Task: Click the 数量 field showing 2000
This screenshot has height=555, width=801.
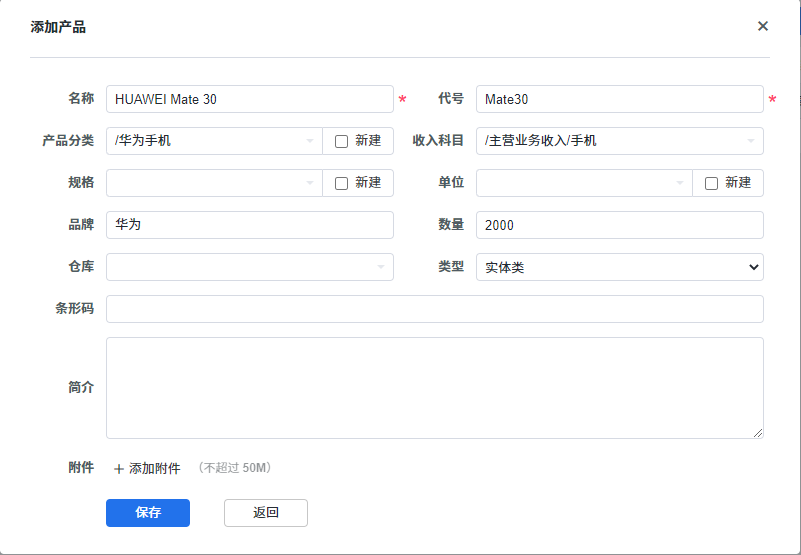Action: click(x=620, y=225)
